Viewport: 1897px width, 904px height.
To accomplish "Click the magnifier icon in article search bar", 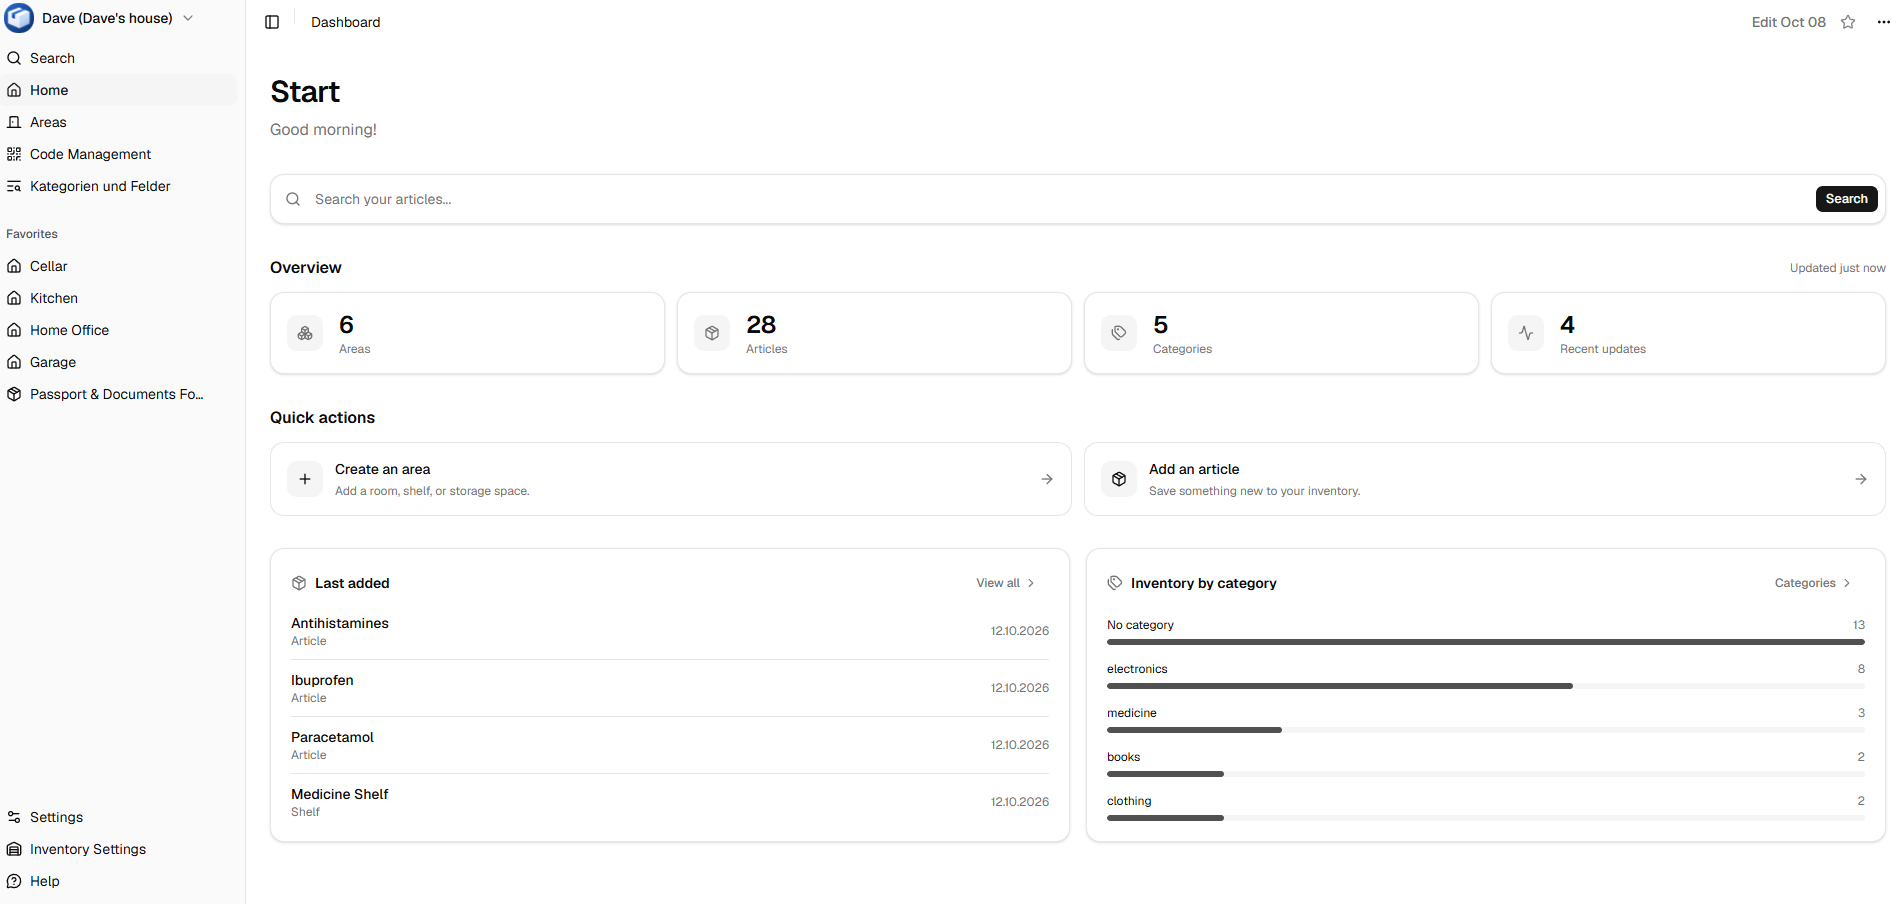I will click(293, 199).
